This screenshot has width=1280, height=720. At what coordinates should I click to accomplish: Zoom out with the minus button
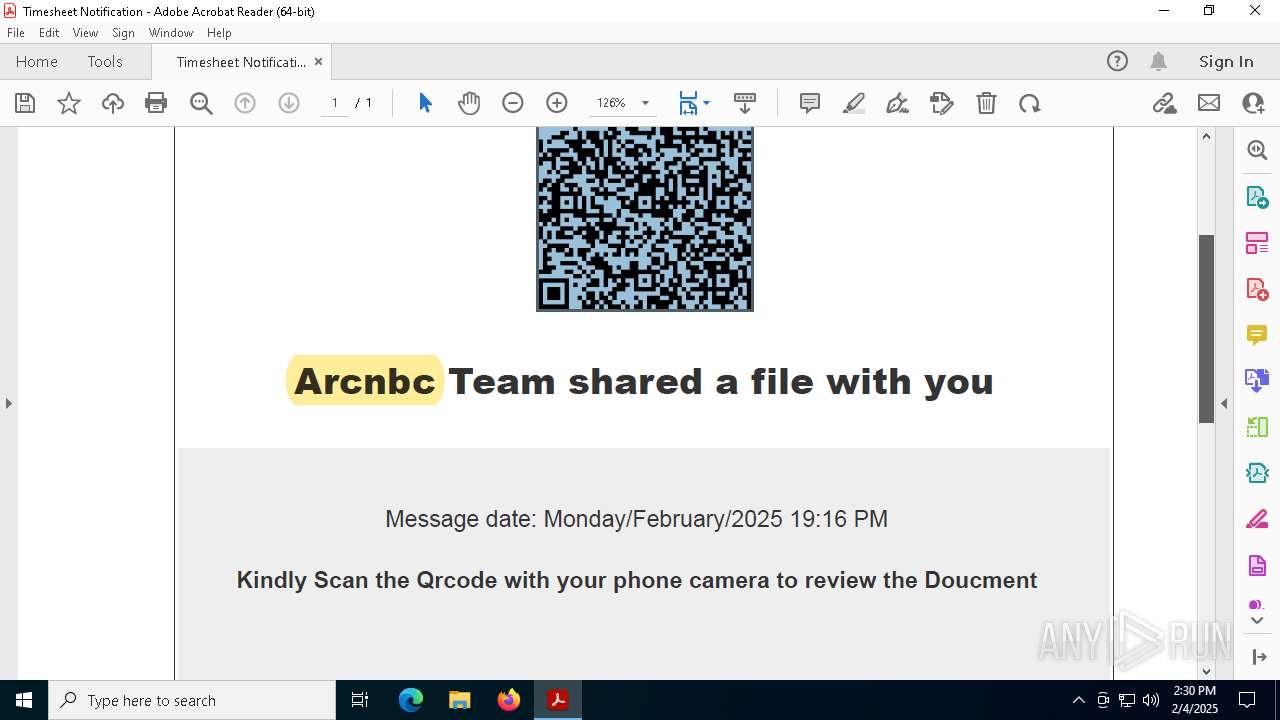513,103
